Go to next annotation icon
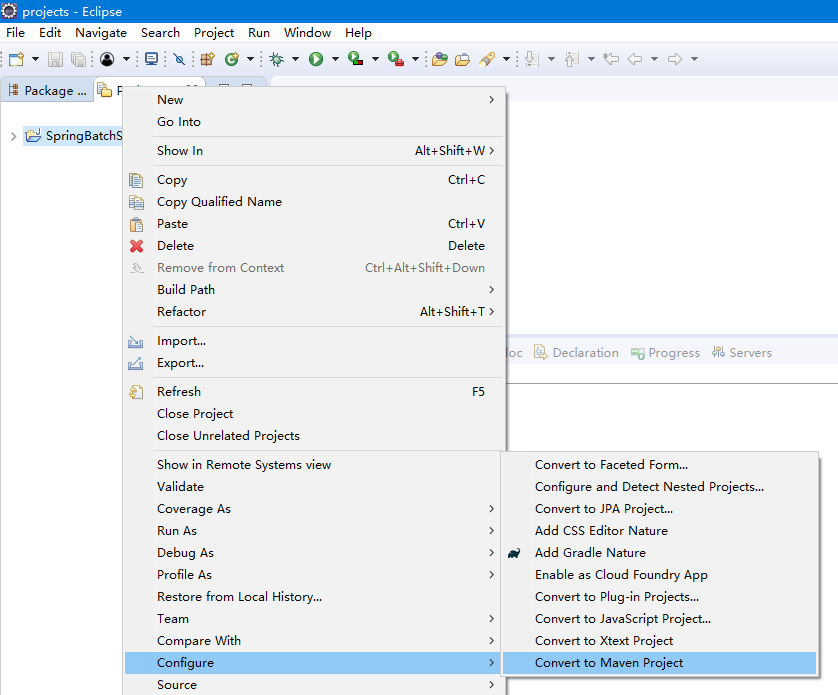 pyautogui.click(x=531, y=59)
